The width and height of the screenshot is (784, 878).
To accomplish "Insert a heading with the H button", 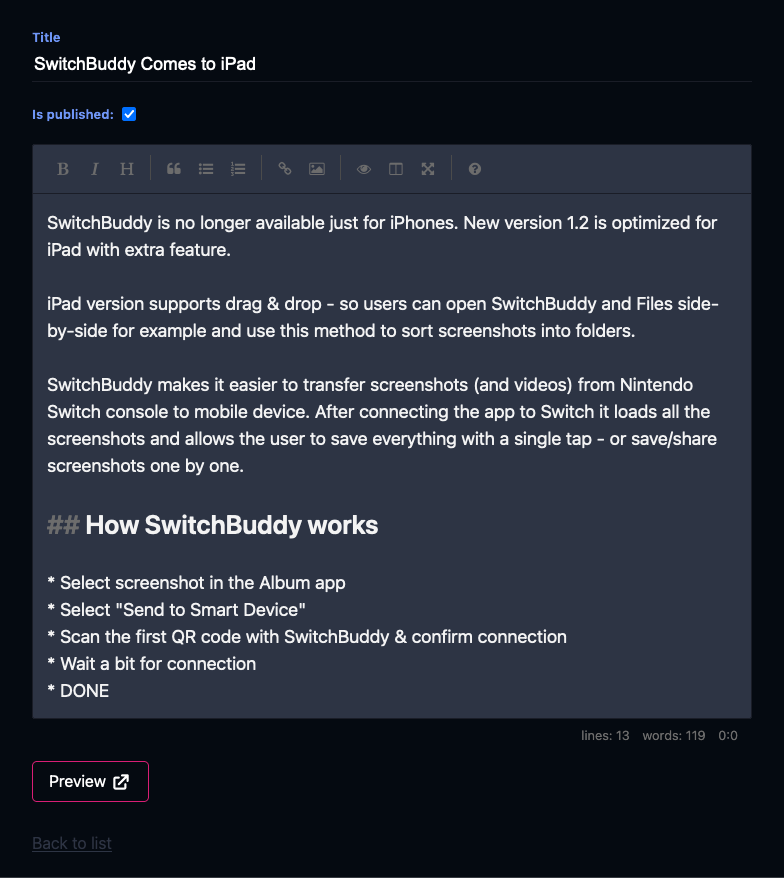I will tap(127, 169).
